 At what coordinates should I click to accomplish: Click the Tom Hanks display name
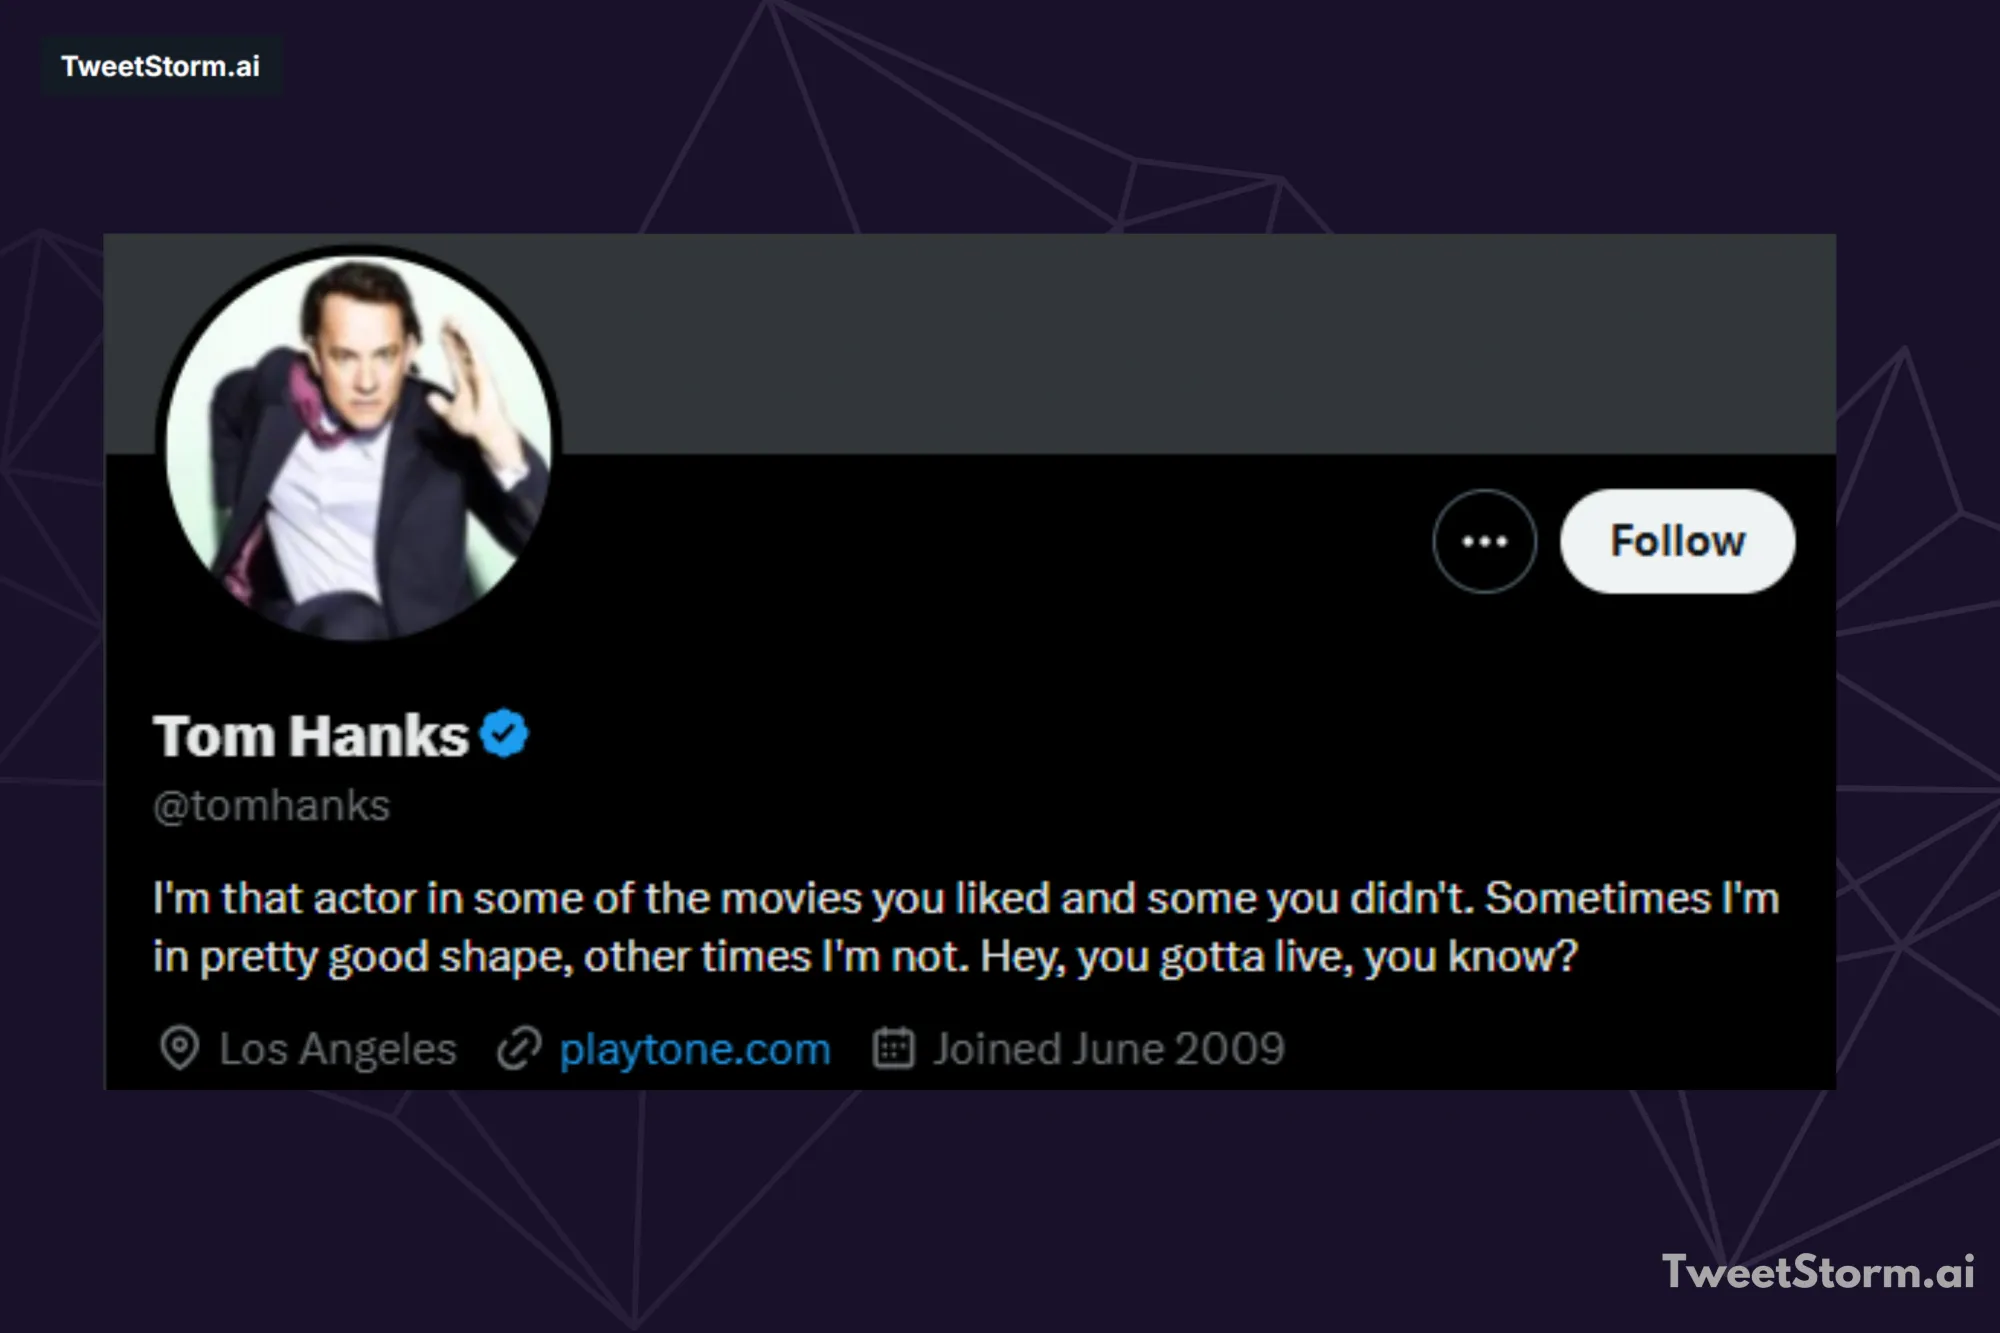[312, 737]
